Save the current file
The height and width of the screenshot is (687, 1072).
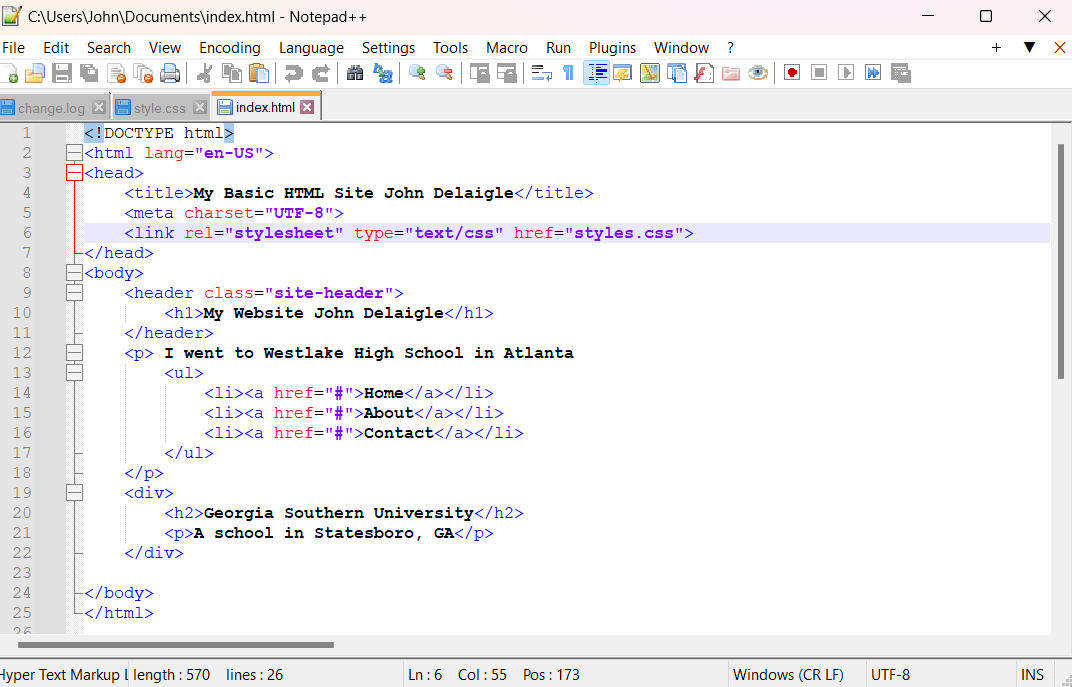click(x=62, y=72)
